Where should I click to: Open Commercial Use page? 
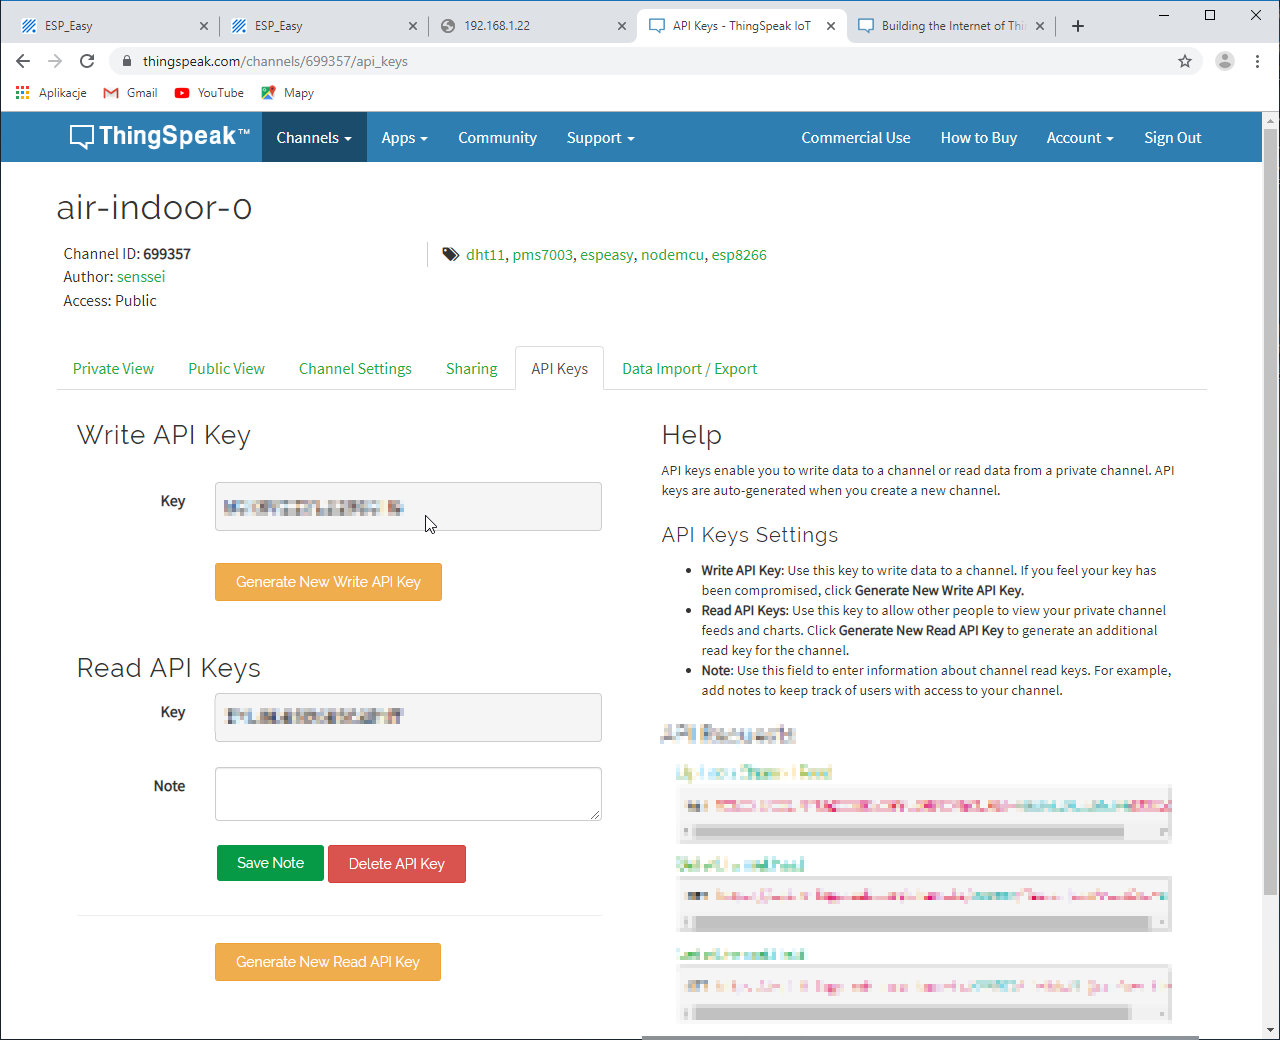856,138
